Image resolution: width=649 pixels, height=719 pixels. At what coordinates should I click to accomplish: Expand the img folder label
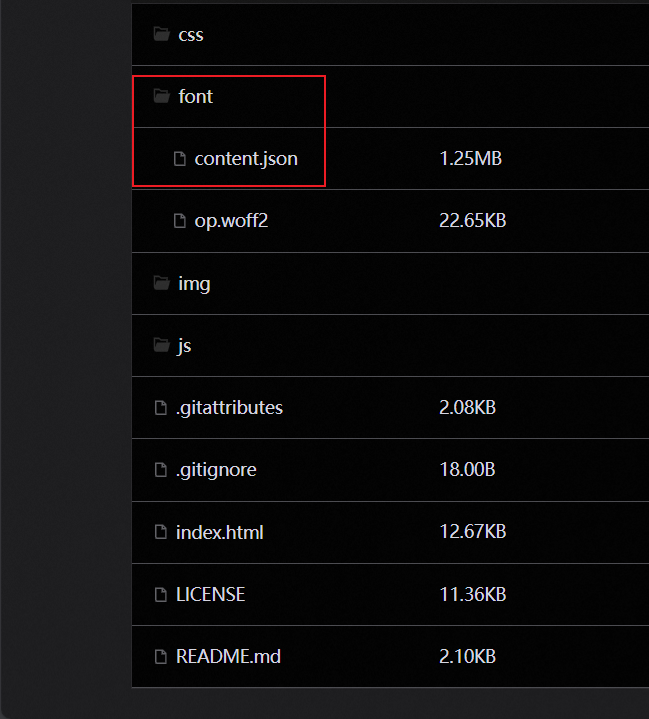(194, 284)
